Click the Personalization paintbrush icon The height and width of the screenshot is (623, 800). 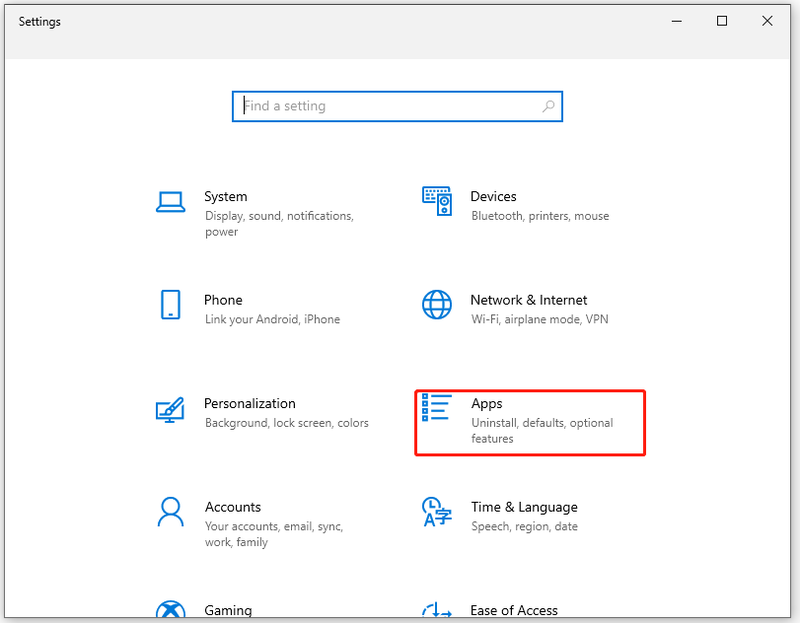coord(170,409)
